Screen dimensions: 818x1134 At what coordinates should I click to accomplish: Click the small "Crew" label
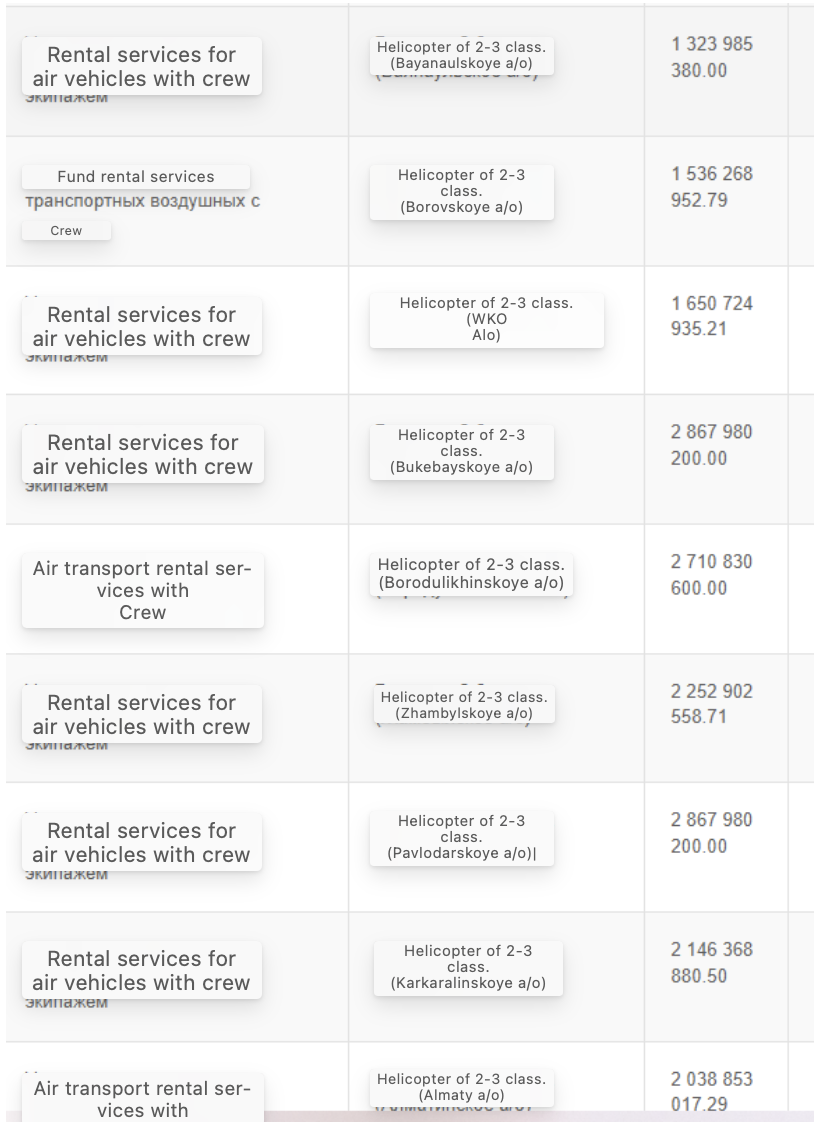[x=66, y=231]
